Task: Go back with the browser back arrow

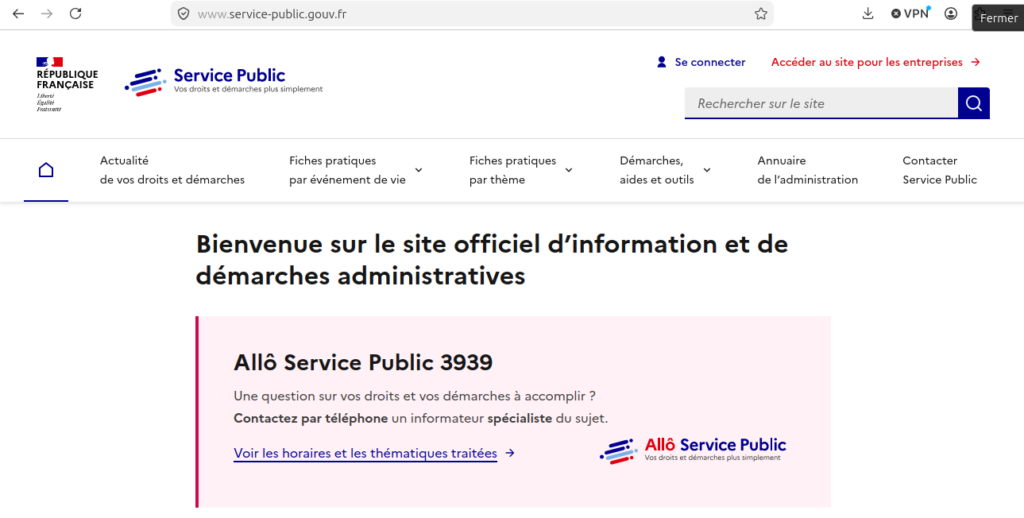Action: [x=18, y=14]
